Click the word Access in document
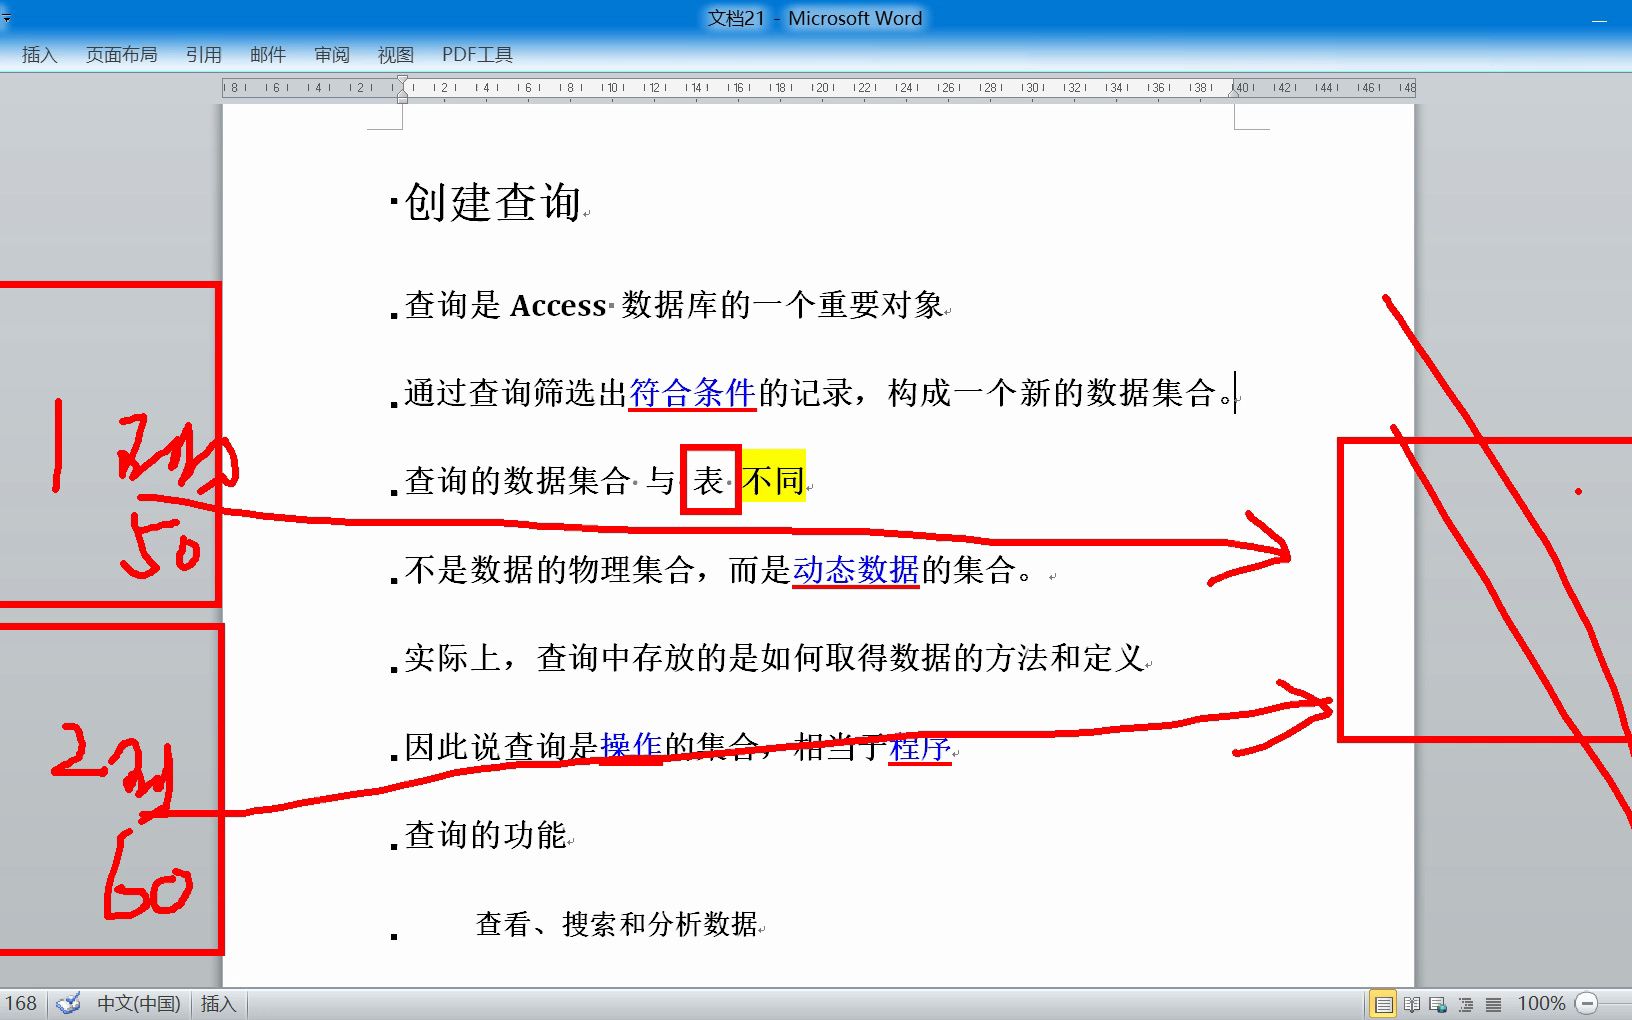This screenshot has height=1020, width=1632. 558,305
